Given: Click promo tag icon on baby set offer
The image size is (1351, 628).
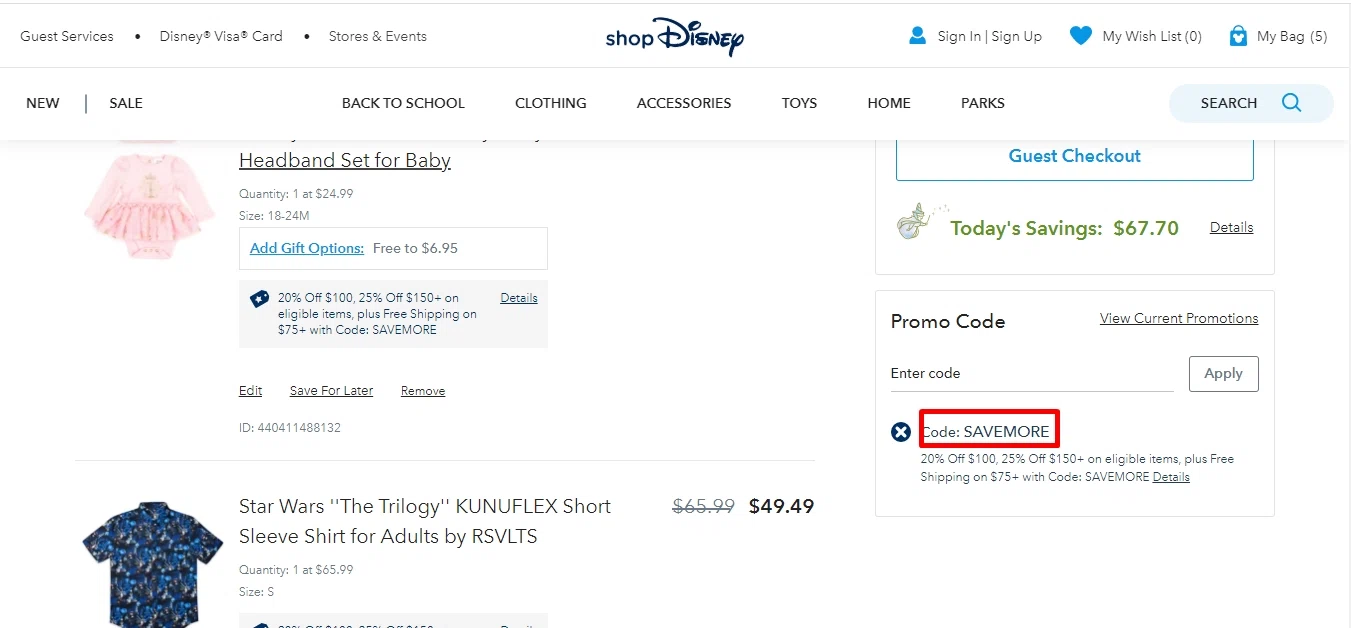Looking at the screenshot, I should pos(260,298).
